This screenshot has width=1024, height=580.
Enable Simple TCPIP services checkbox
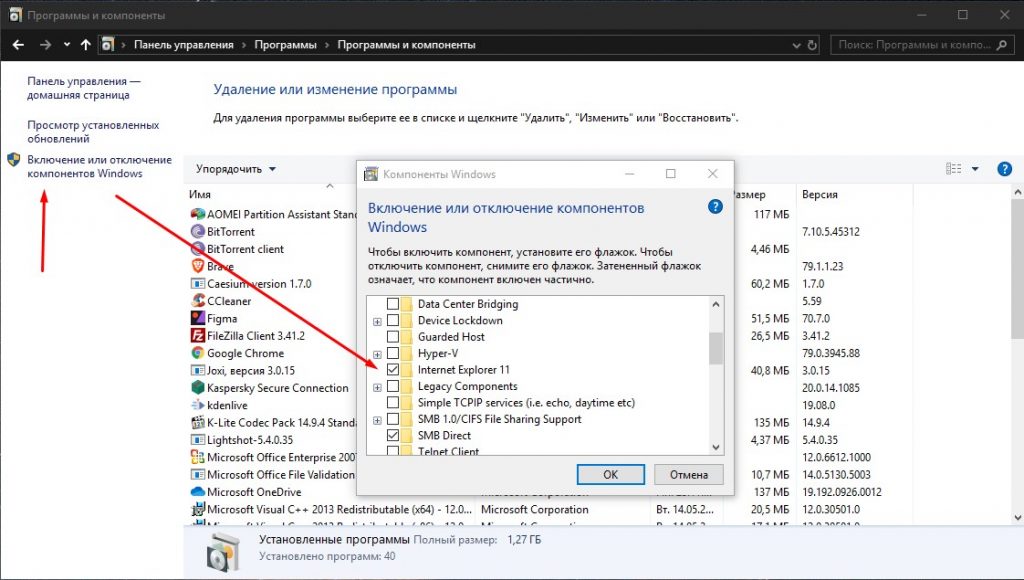393,402
